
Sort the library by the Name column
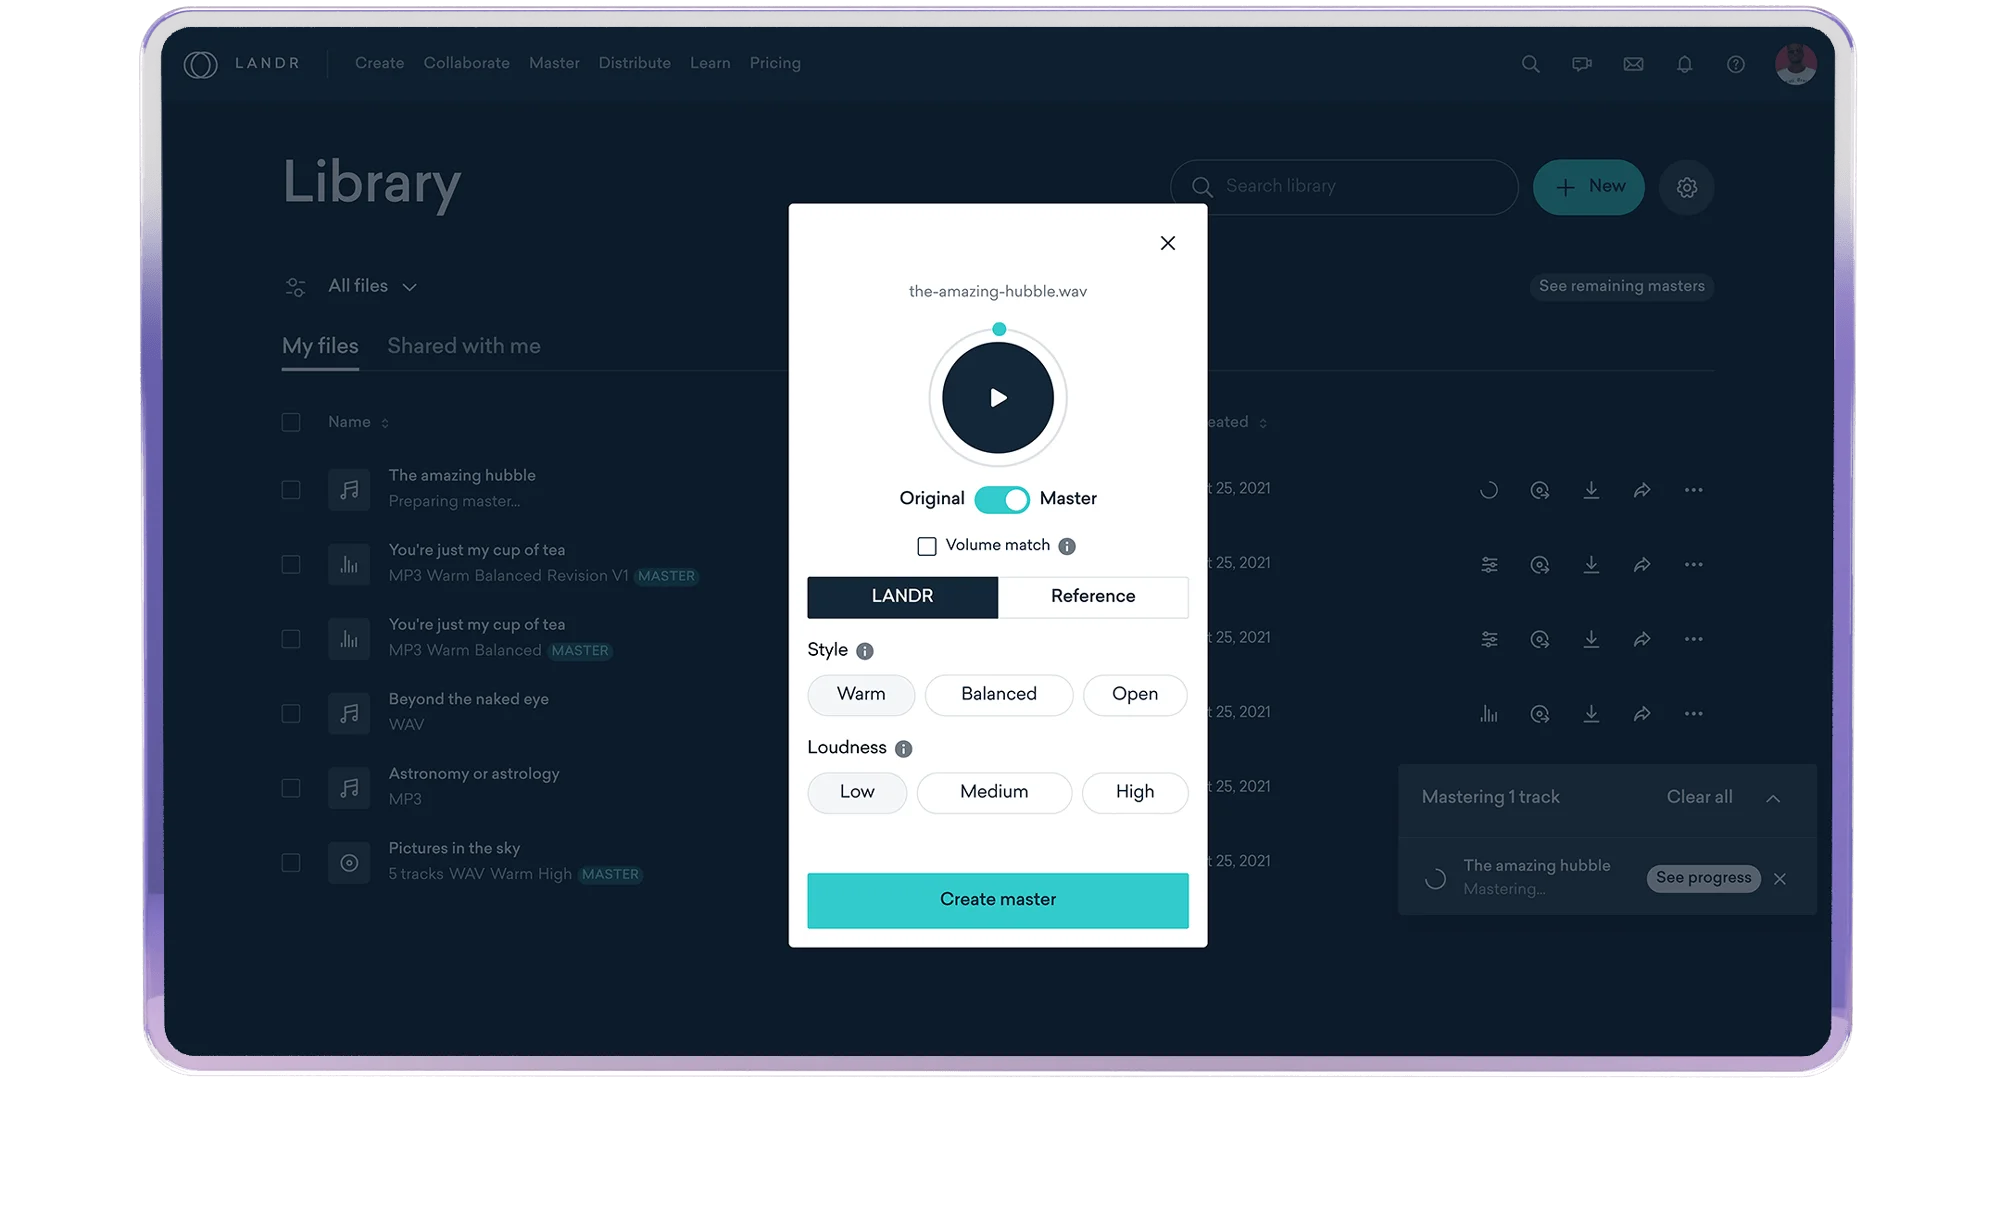click(358, 423)
